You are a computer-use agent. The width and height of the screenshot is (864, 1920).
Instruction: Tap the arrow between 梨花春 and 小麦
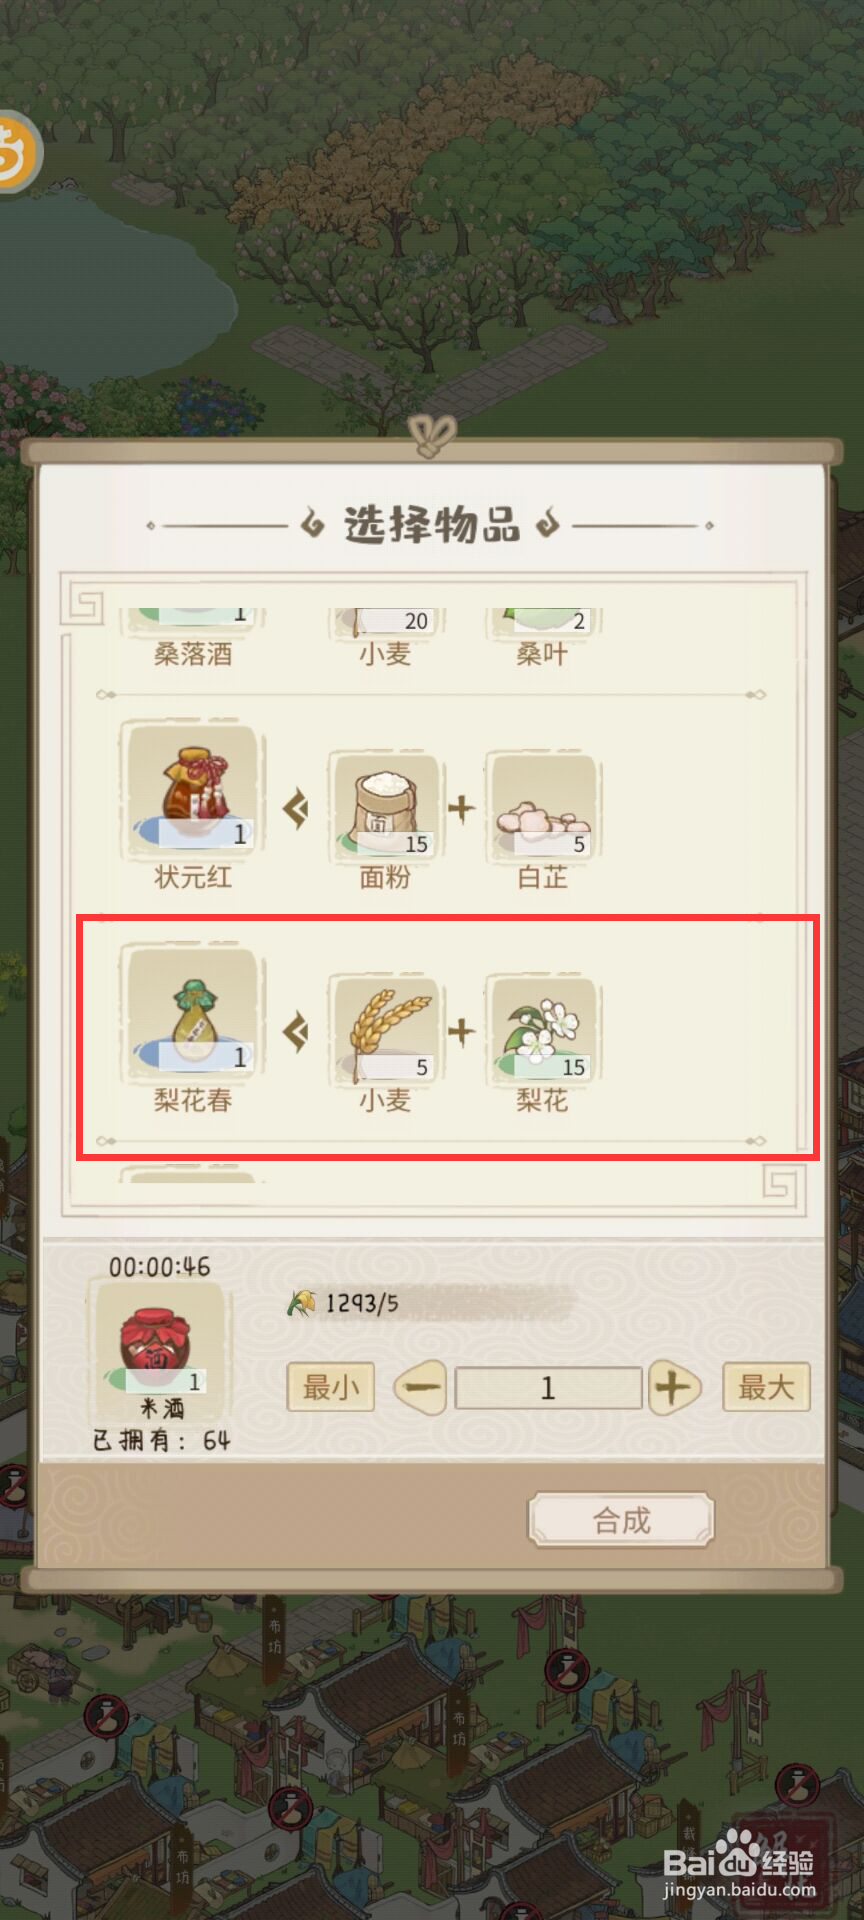(296, 1031)
